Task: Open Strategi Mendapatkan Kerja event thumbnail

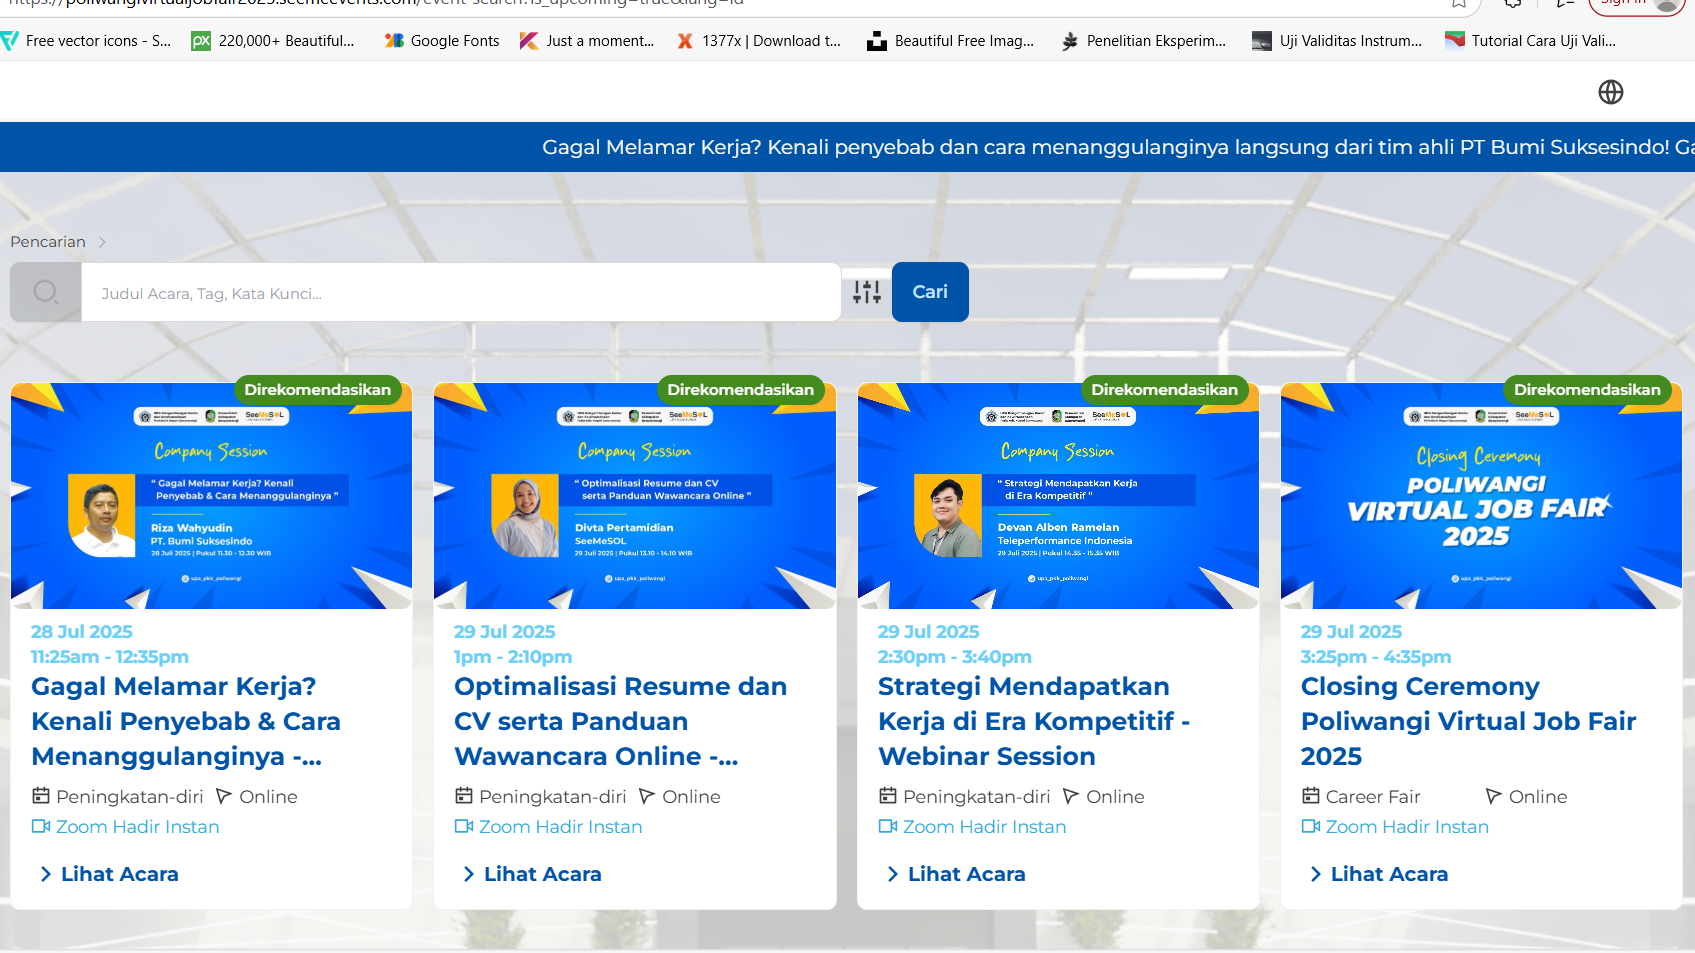Action: pos(1058,496)
